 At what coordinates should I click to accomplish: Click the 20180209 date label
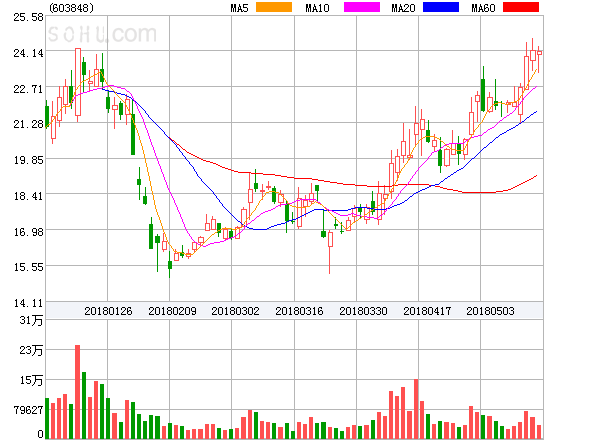[172, 311]
